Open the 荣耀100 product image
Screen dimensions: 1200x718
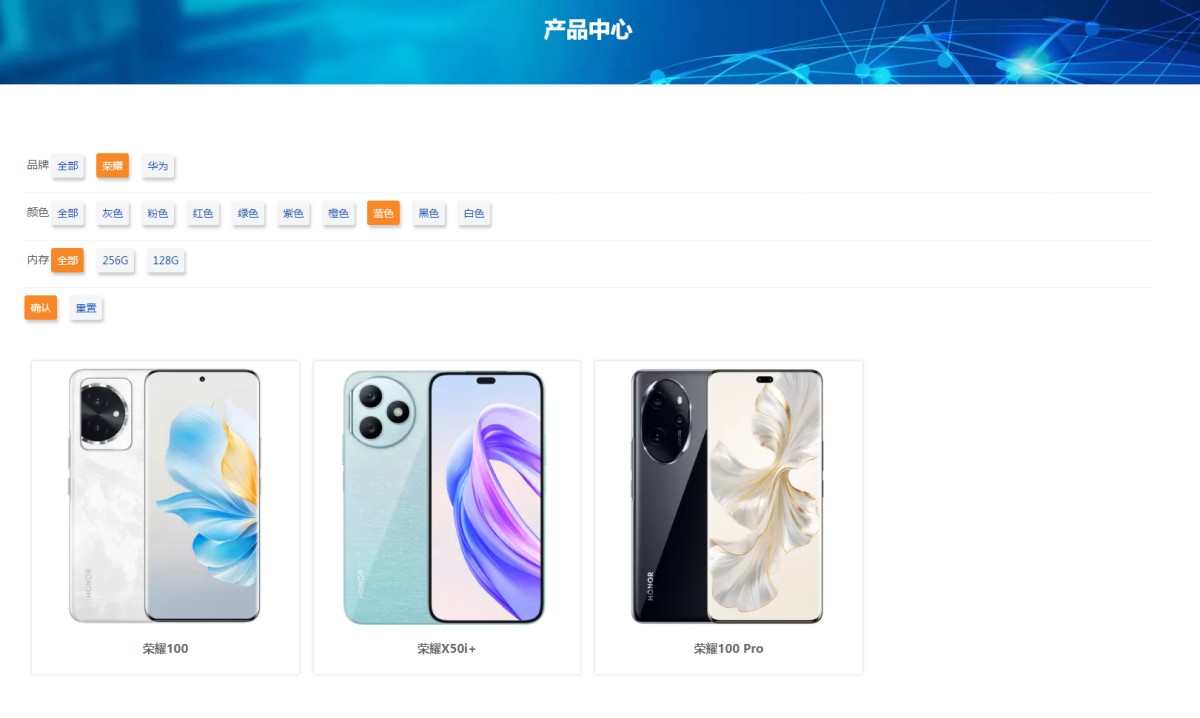point(165,496)
